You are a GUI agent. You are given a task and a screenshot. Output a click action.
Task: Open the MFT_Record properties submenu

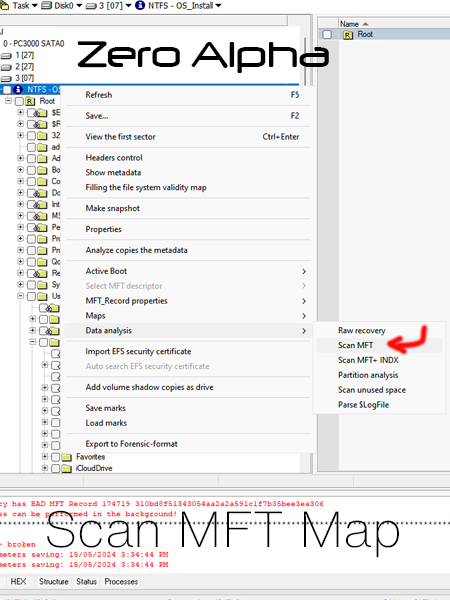pyautogui.click(x=188, y=301)
